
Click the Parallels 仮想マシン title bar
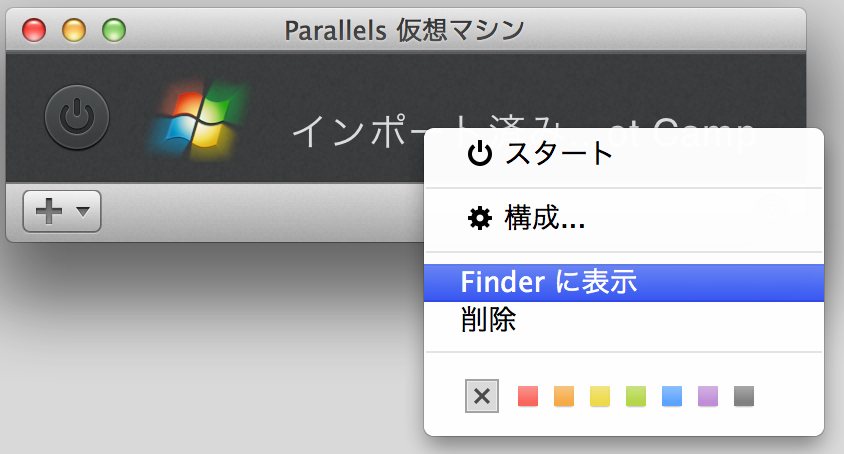tap(404, 30)
